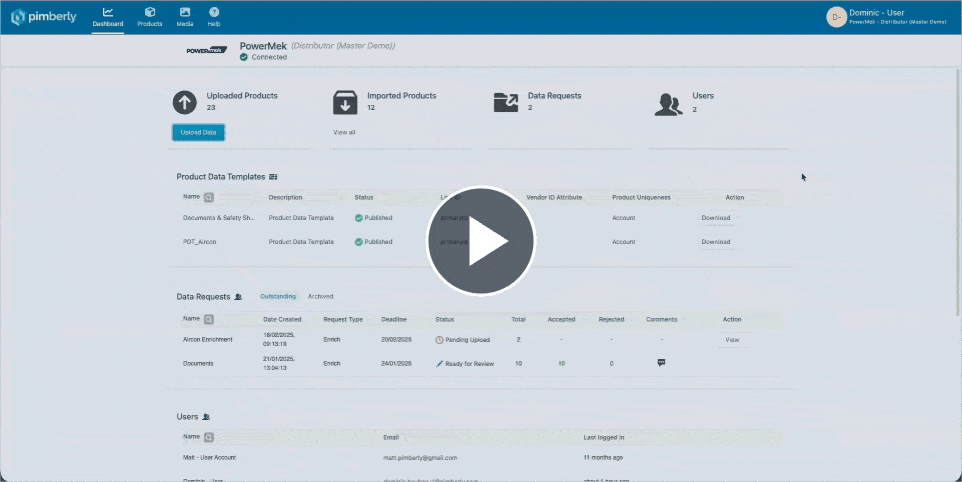Screen dimensions: 962x482
Task: View the Aircon Enrichment request
Action: [732, 340]
